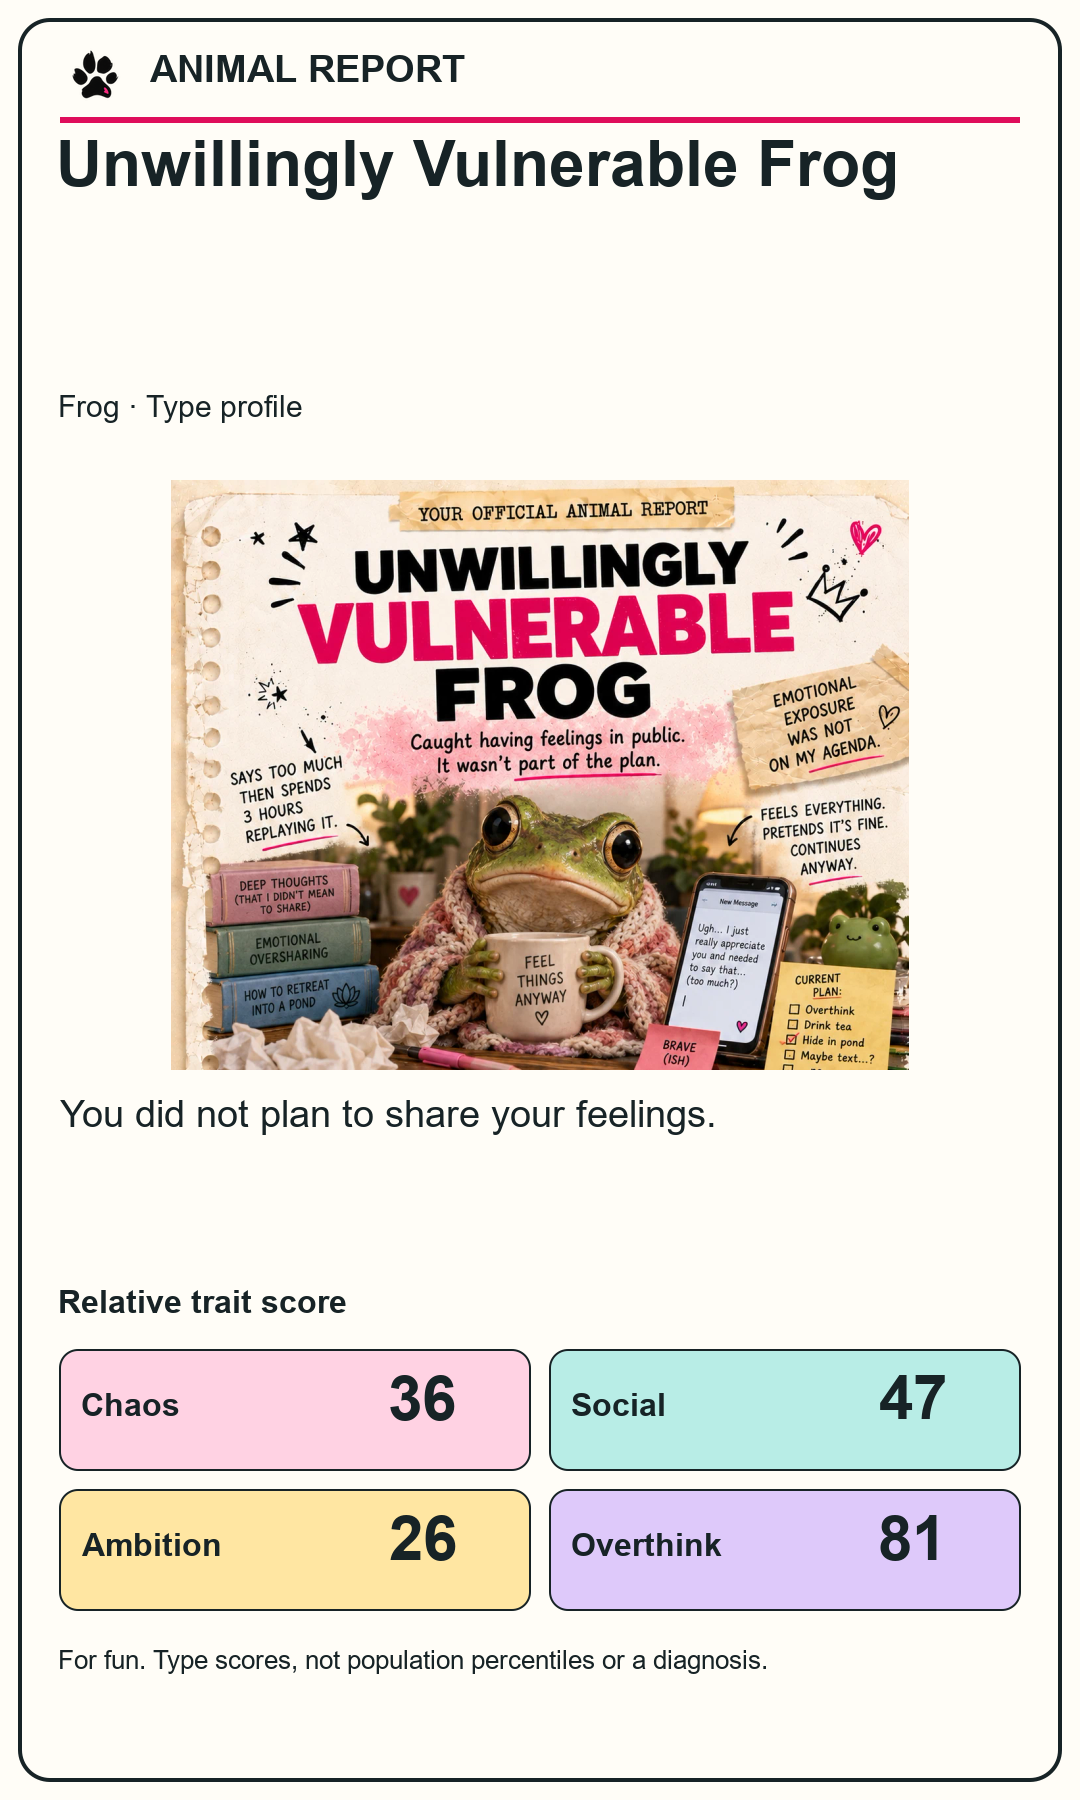Click the pink heart doodle top right
This screenshot has width=1080, height=1800.
(865, 537)
